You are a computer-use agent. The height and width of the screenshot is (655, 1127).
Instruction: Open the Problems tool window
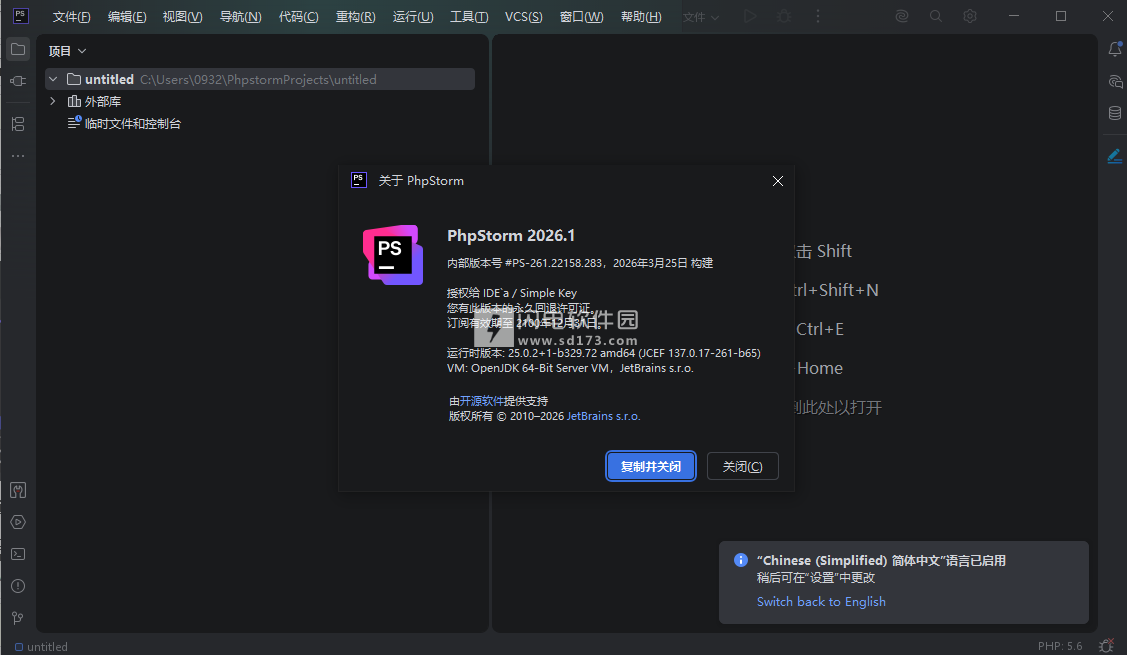[x=17, y=586]
